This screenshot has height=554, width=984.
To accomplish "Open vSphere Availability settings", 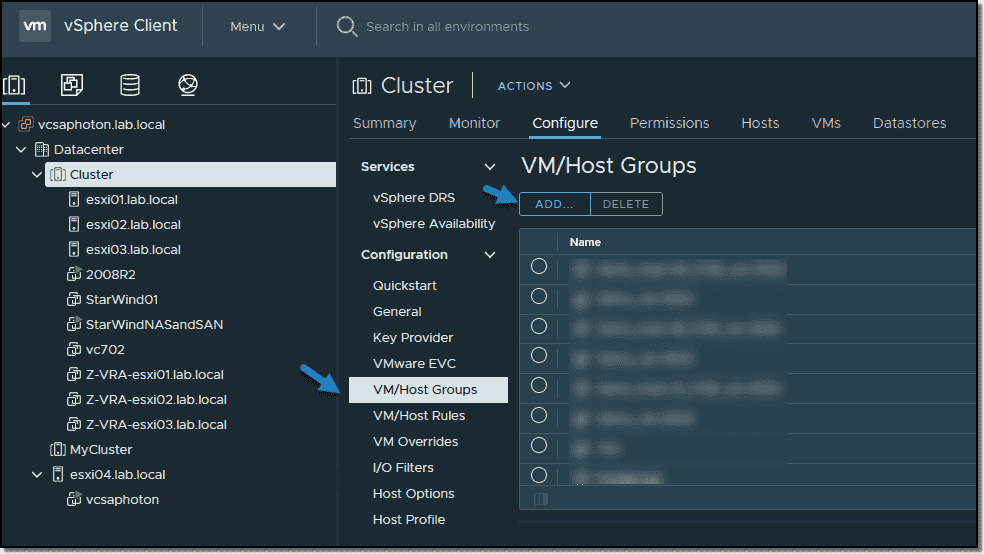I will (434, 224).
